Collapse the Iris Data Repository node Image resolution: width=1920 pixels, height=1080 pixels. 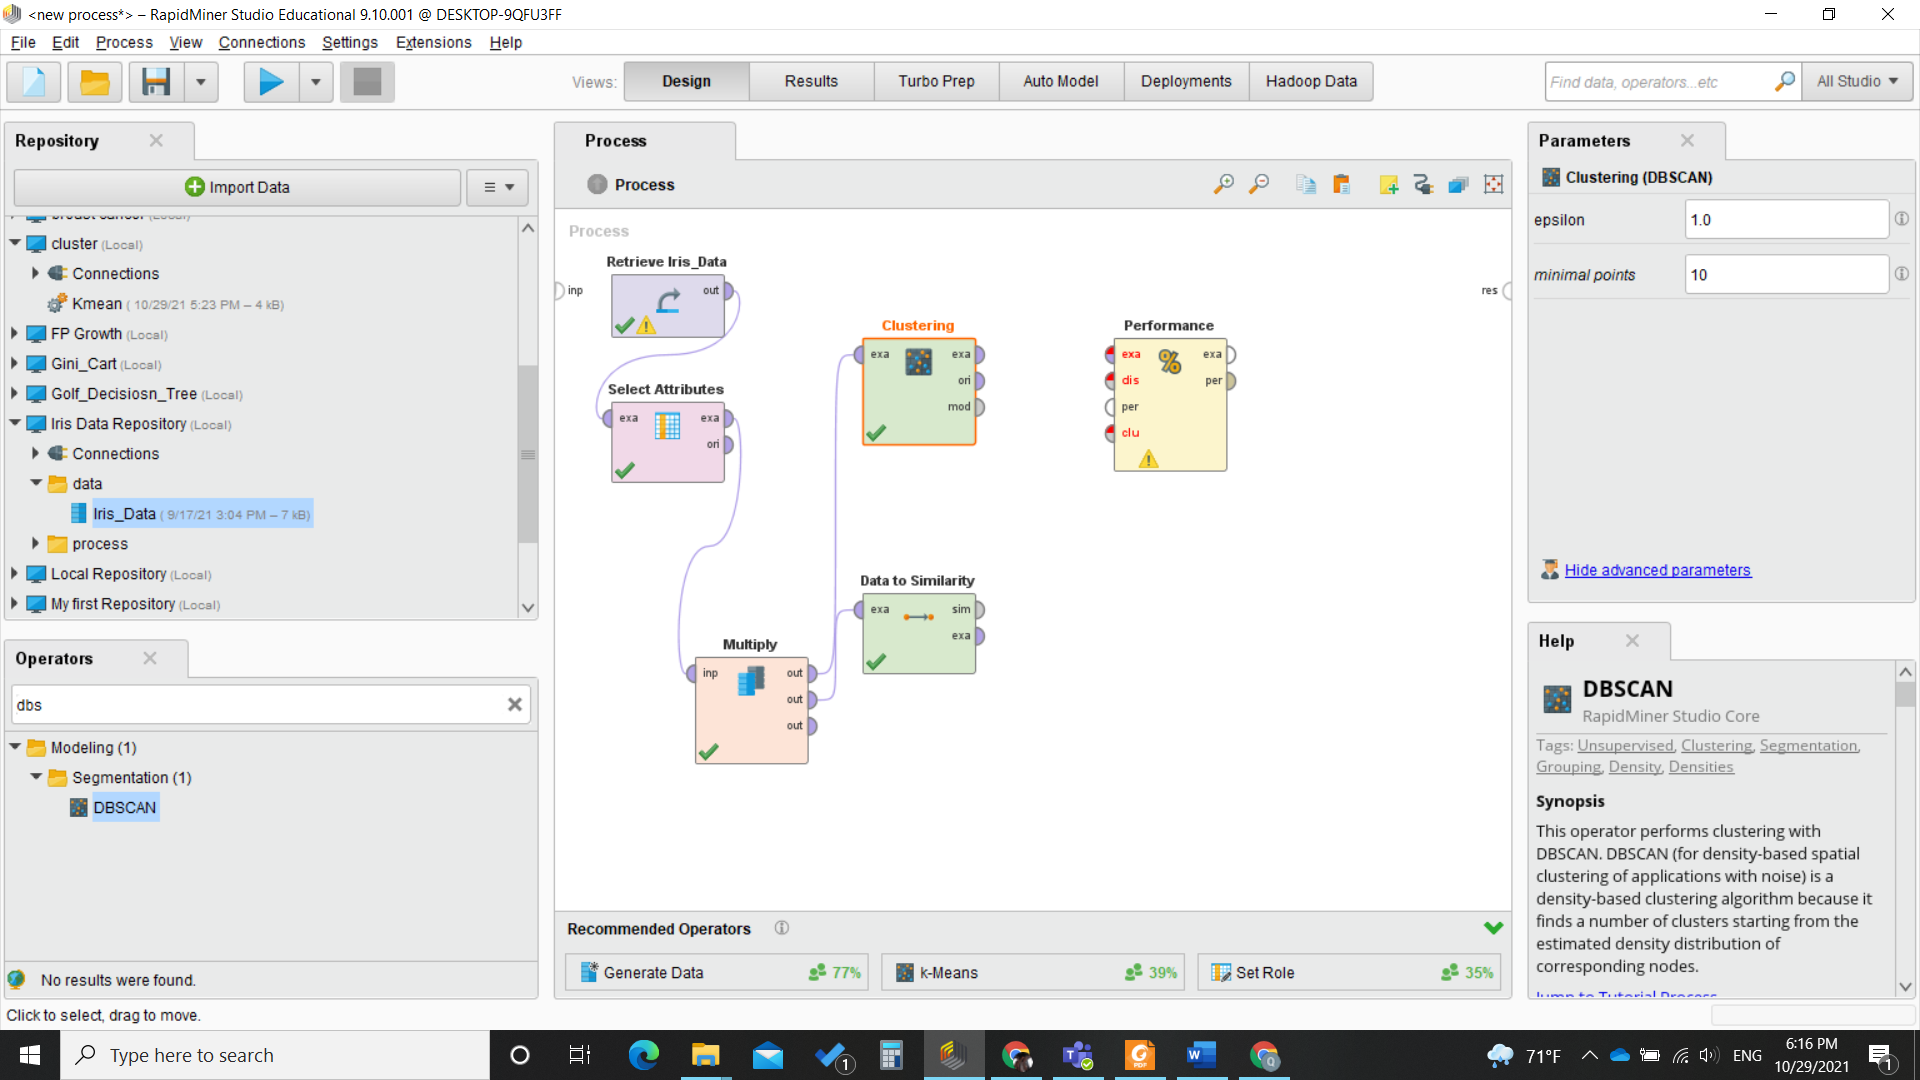15,423
